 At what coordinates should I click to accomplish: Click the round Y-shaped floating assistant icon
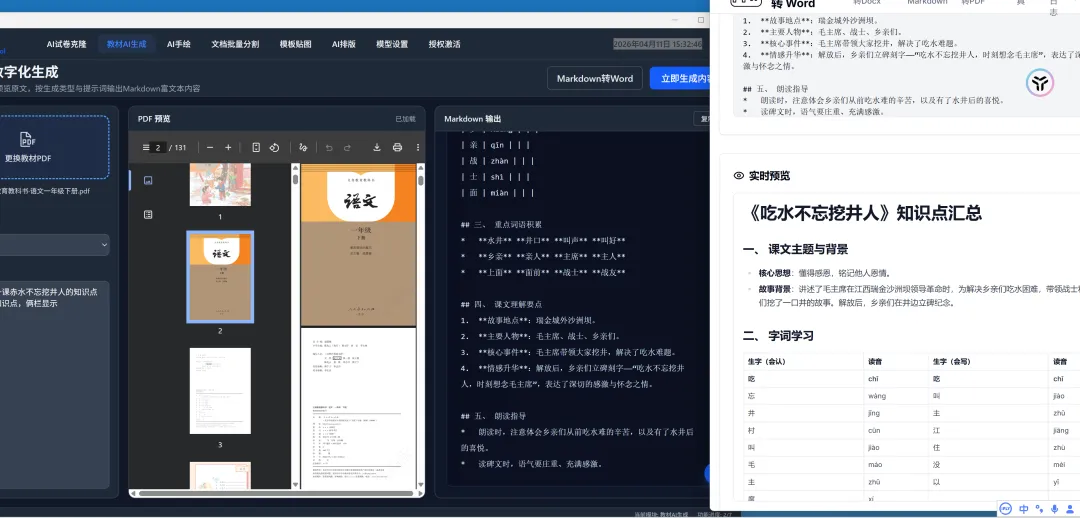1039,83
